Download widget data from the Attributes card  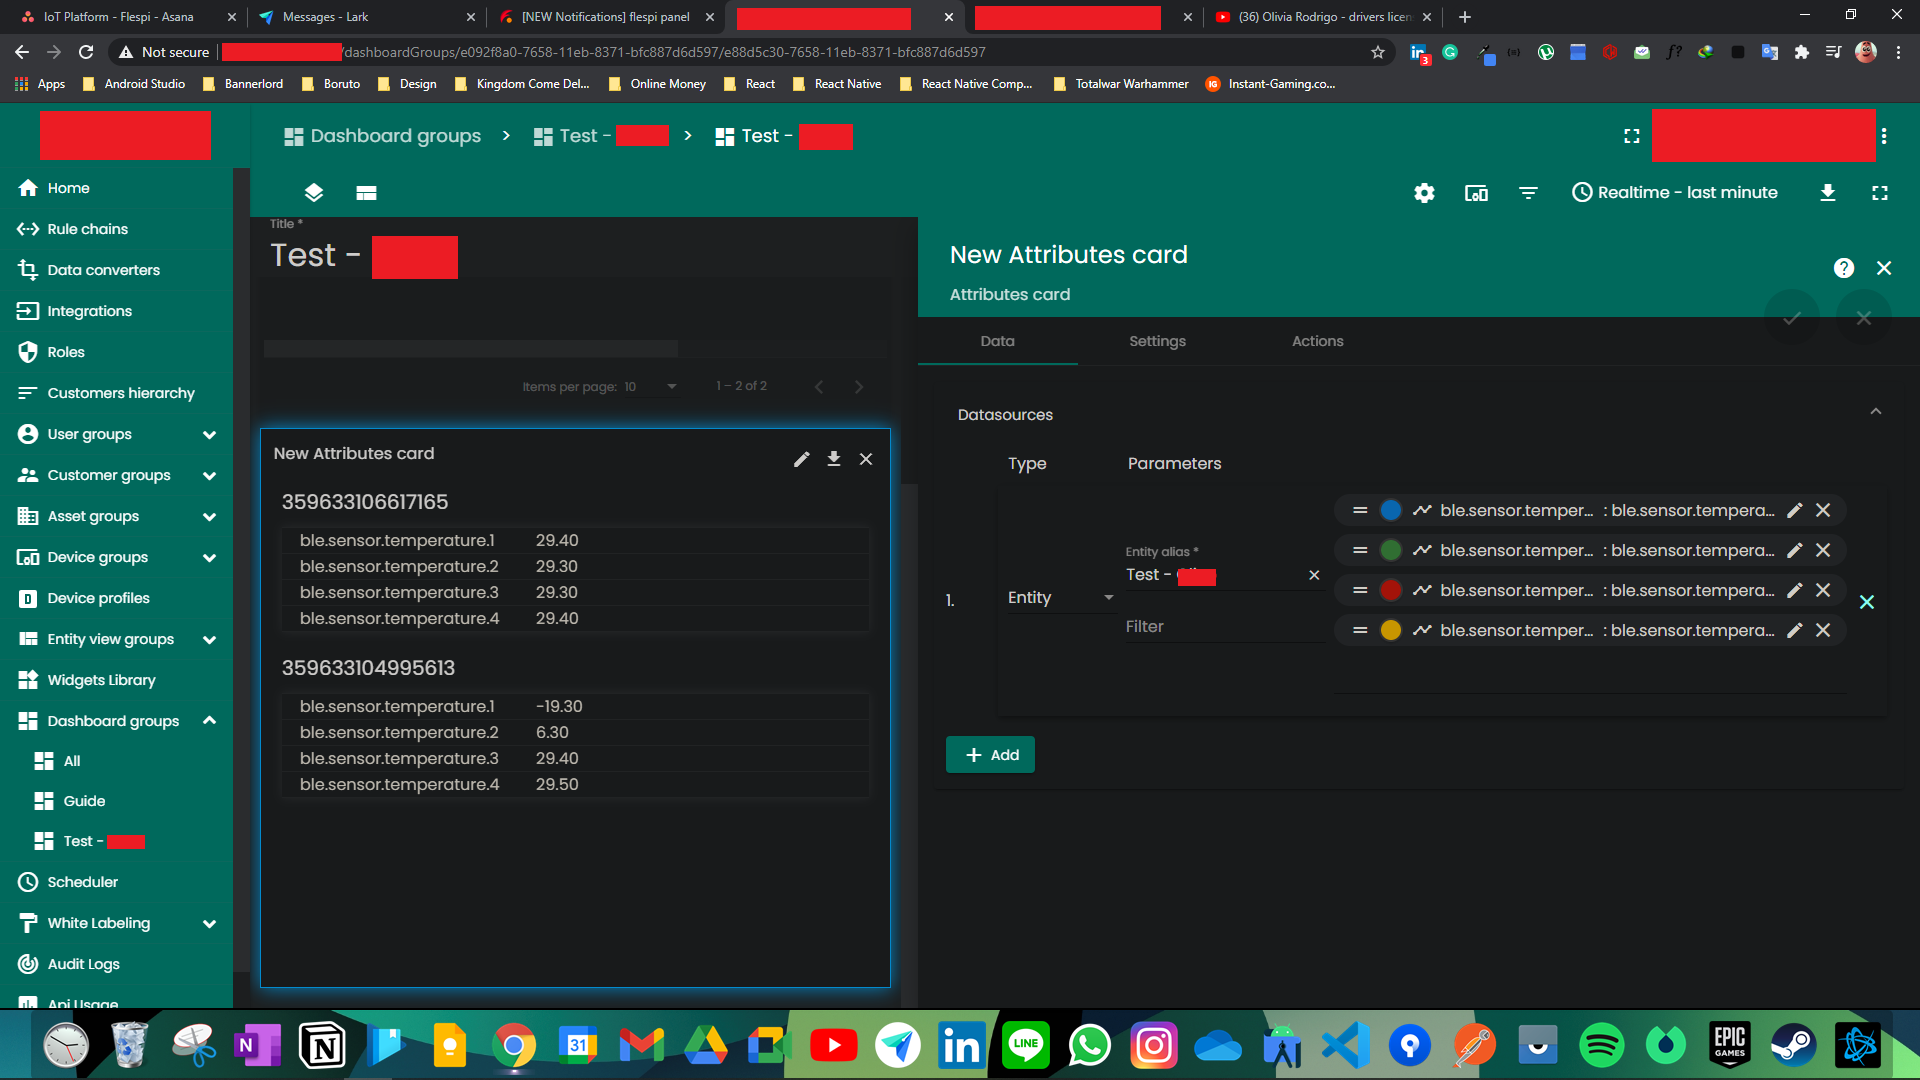pyautogui.click(x=833, y=459)
